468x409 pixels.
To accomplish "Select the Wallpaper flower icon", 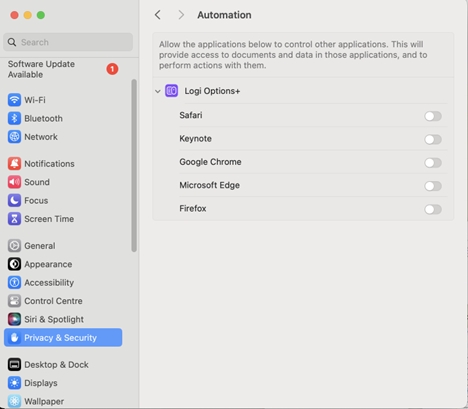I will point(14,401).
